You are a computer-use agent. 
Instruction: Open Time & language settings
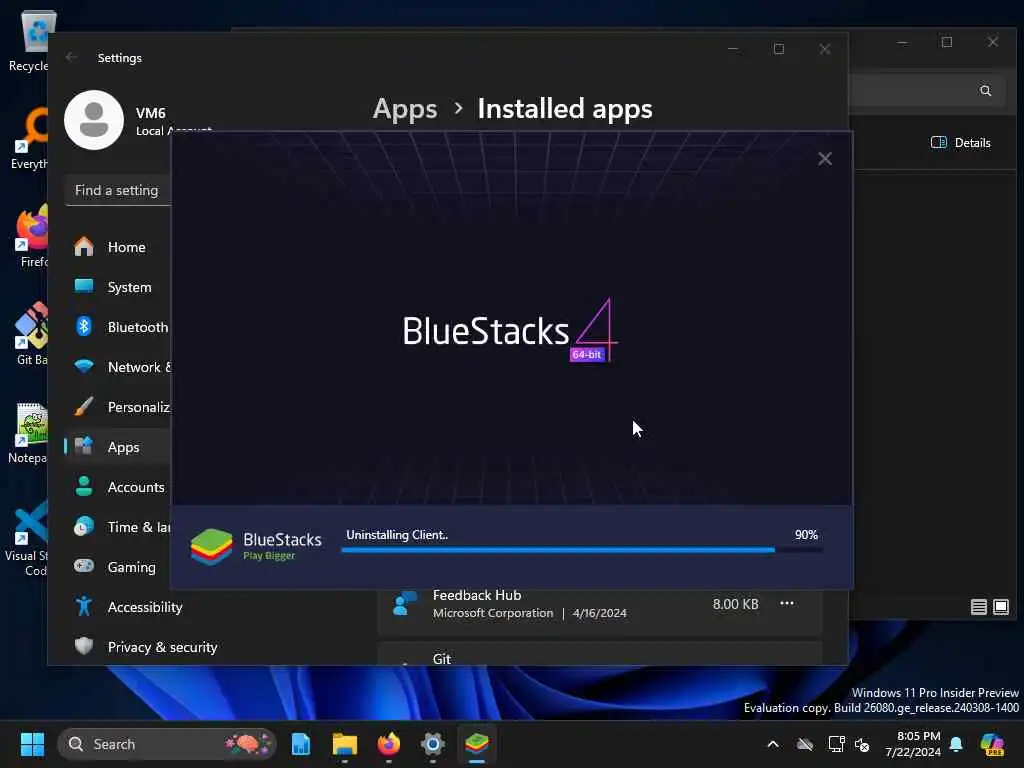pyautogui.click(x=118, y=526)
